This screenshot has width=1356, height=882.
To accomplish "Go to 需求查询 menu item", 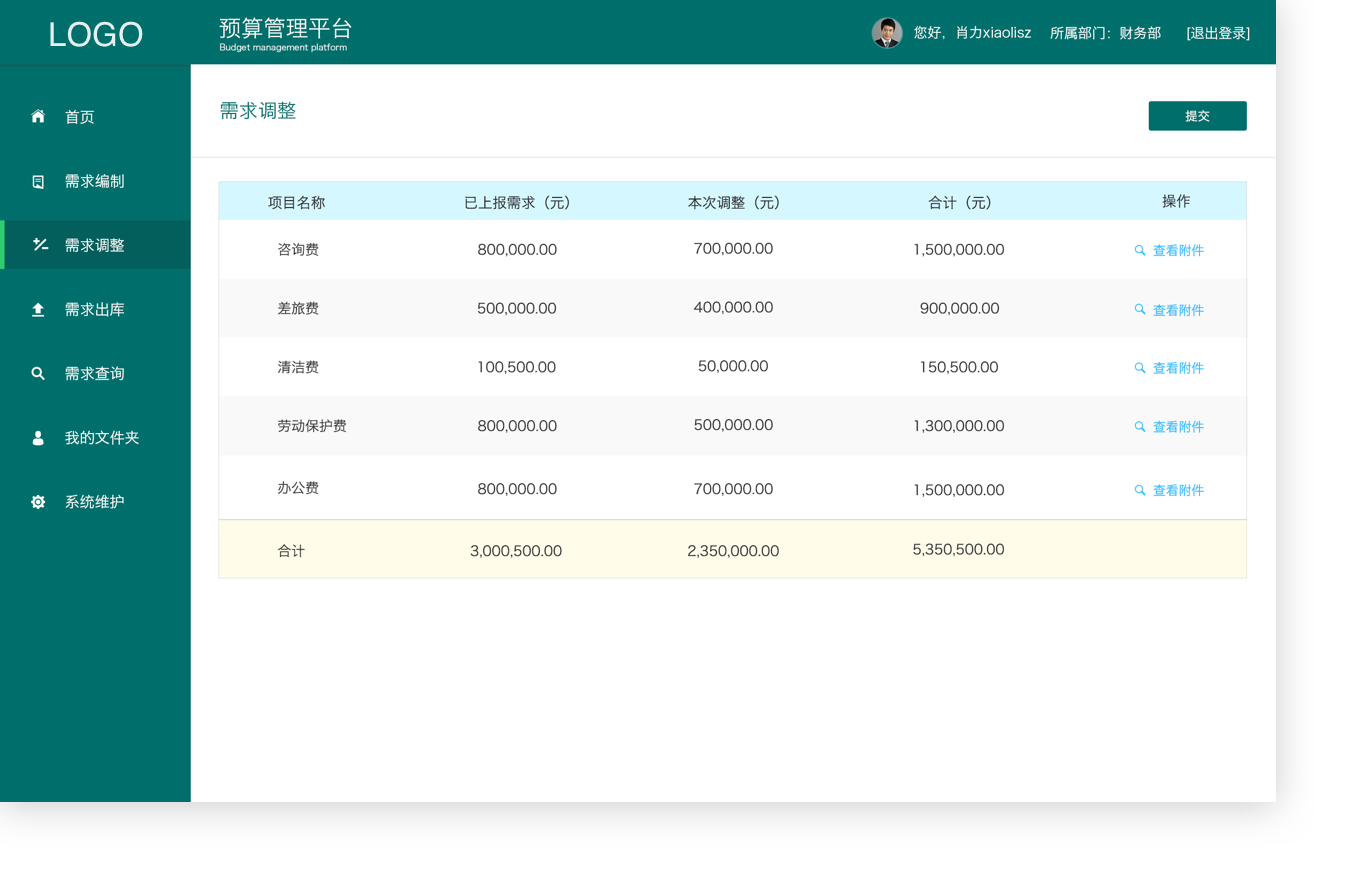I will pyautogui.click(x=95, y=374).
